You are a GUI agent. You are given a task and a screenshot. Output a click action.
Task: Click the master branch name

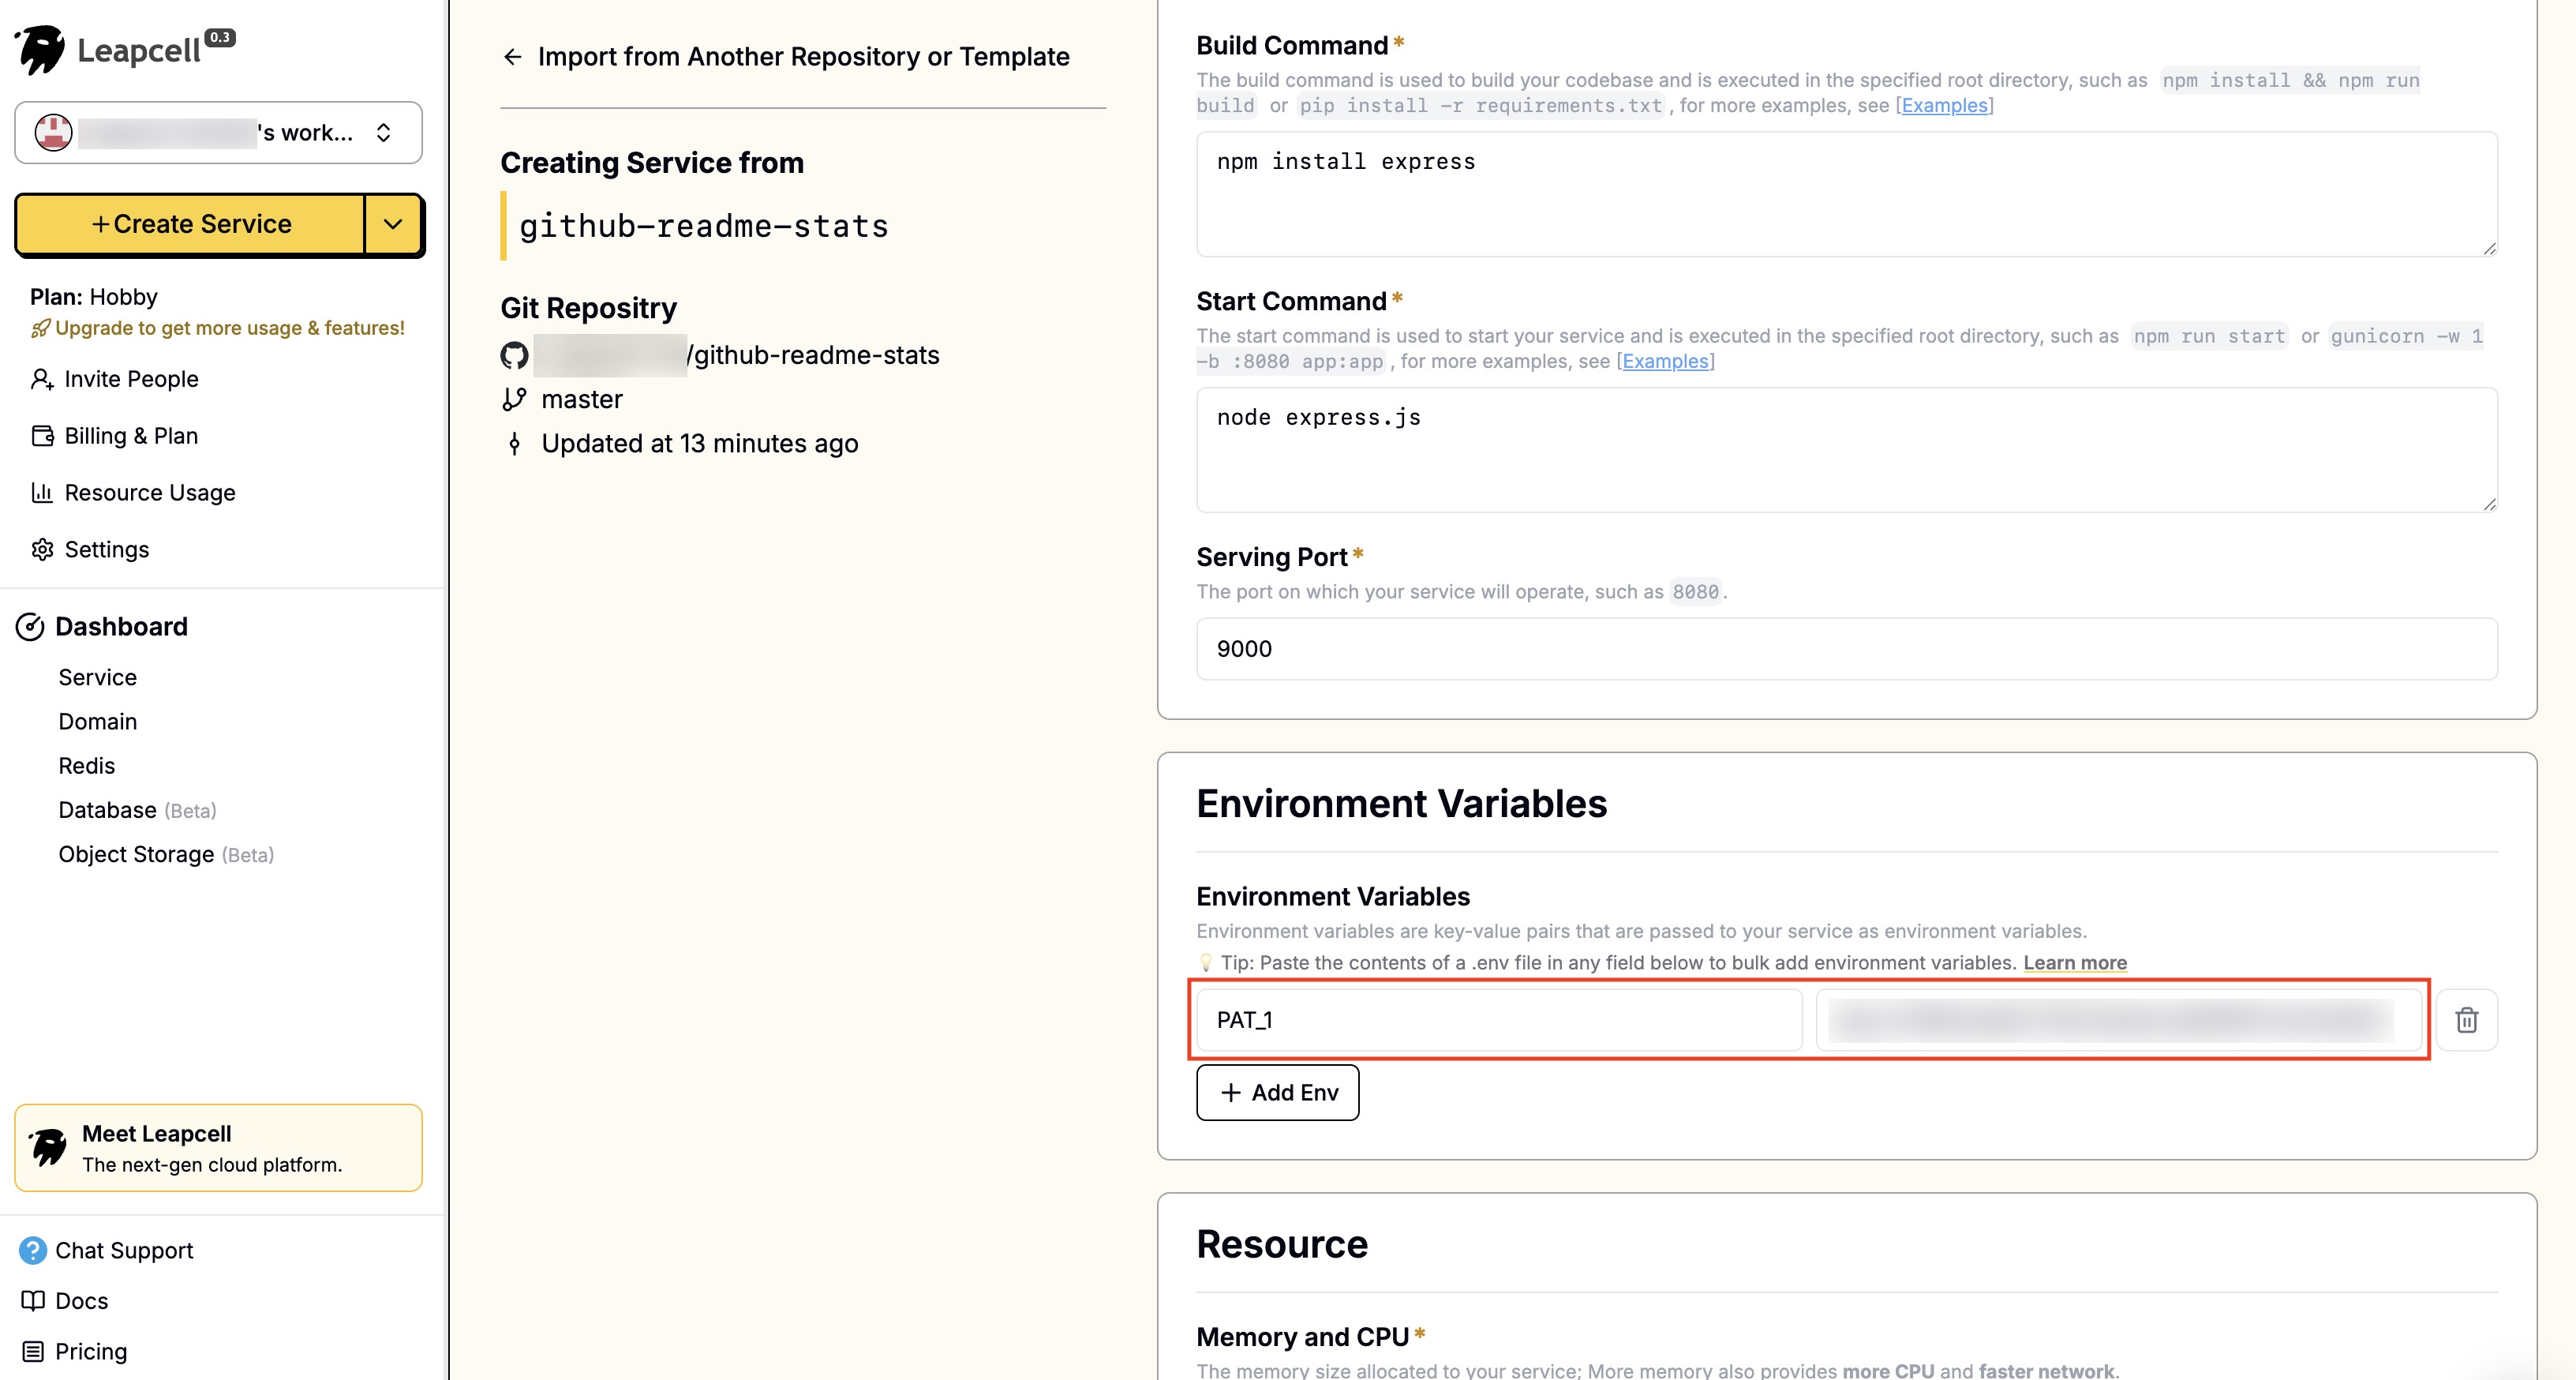(582, 400)
